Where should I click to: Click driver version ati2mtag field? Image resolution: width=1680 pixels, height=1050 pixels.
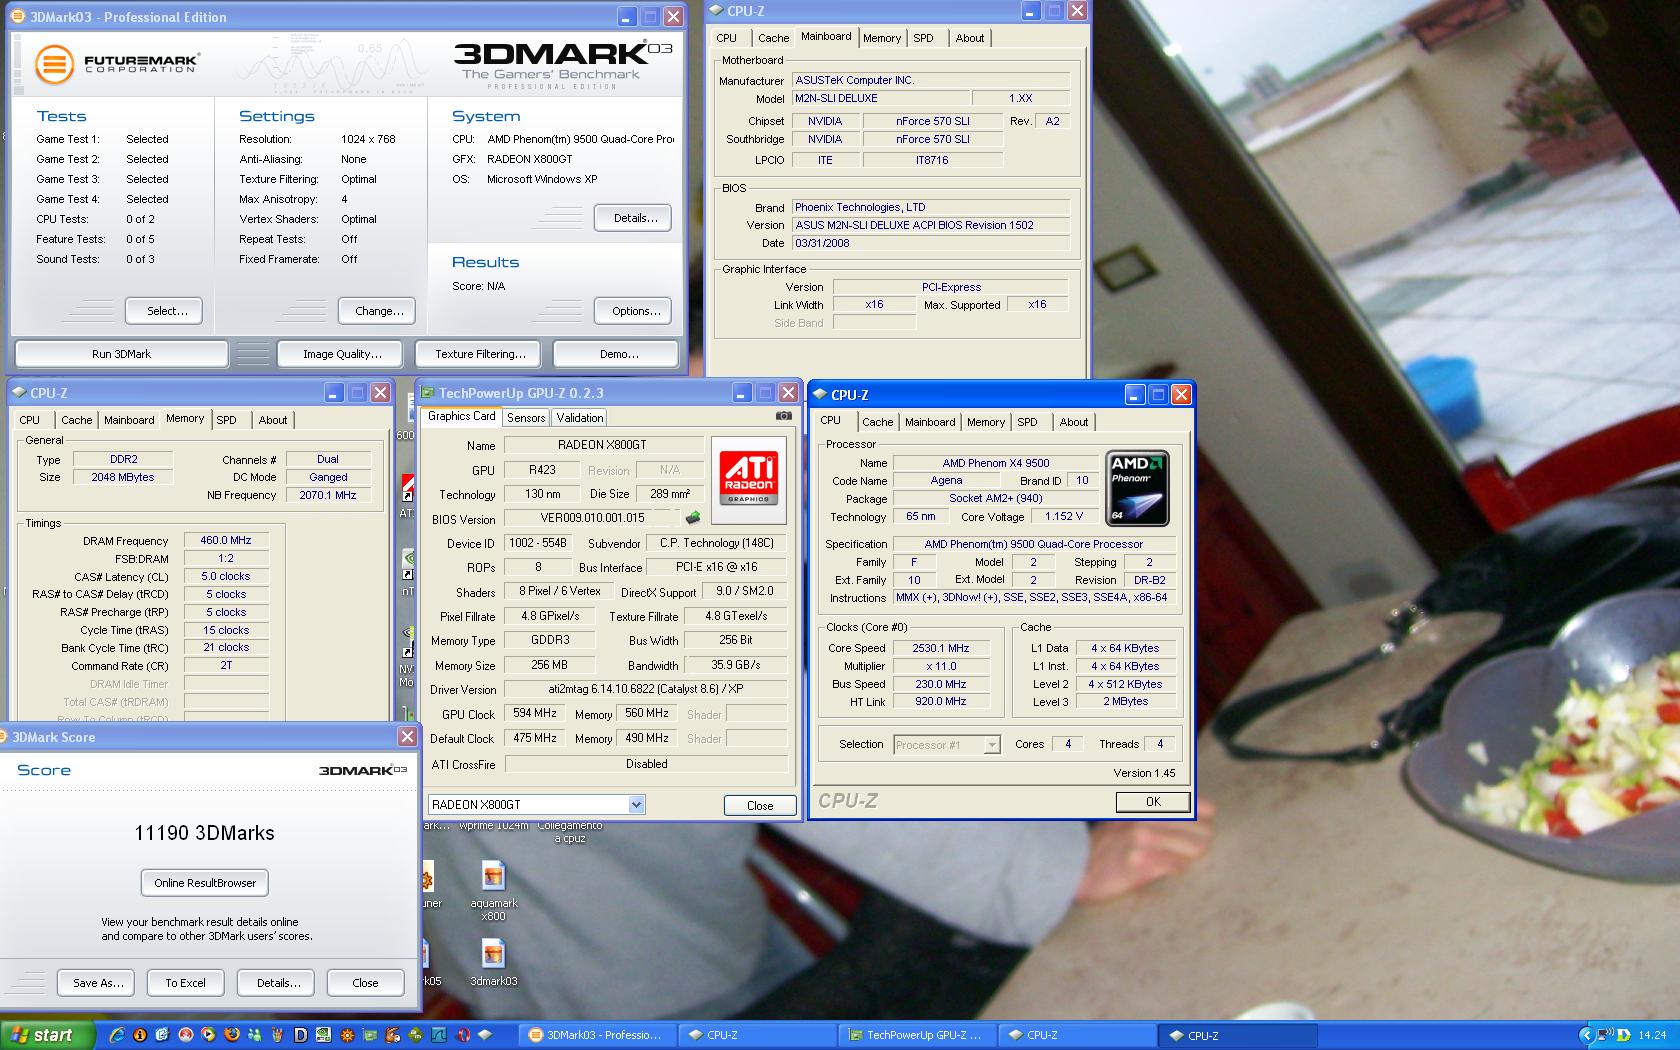pos(646,690)
